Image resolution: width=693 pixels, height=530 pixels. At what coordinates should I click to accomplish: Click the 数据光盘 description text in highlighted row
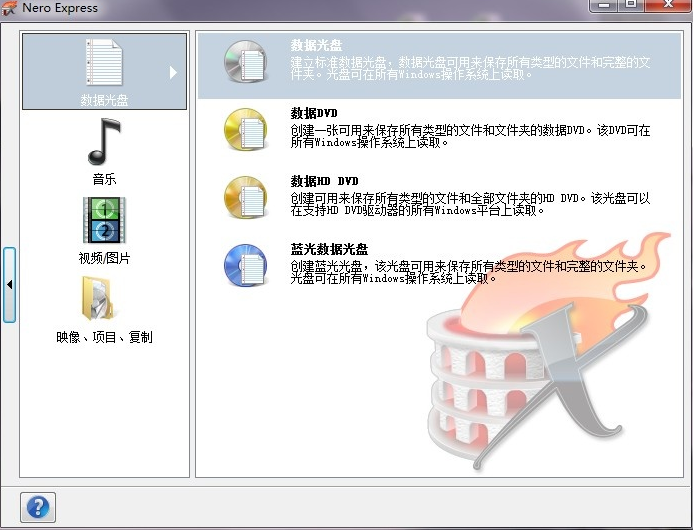tap(470, 68)
